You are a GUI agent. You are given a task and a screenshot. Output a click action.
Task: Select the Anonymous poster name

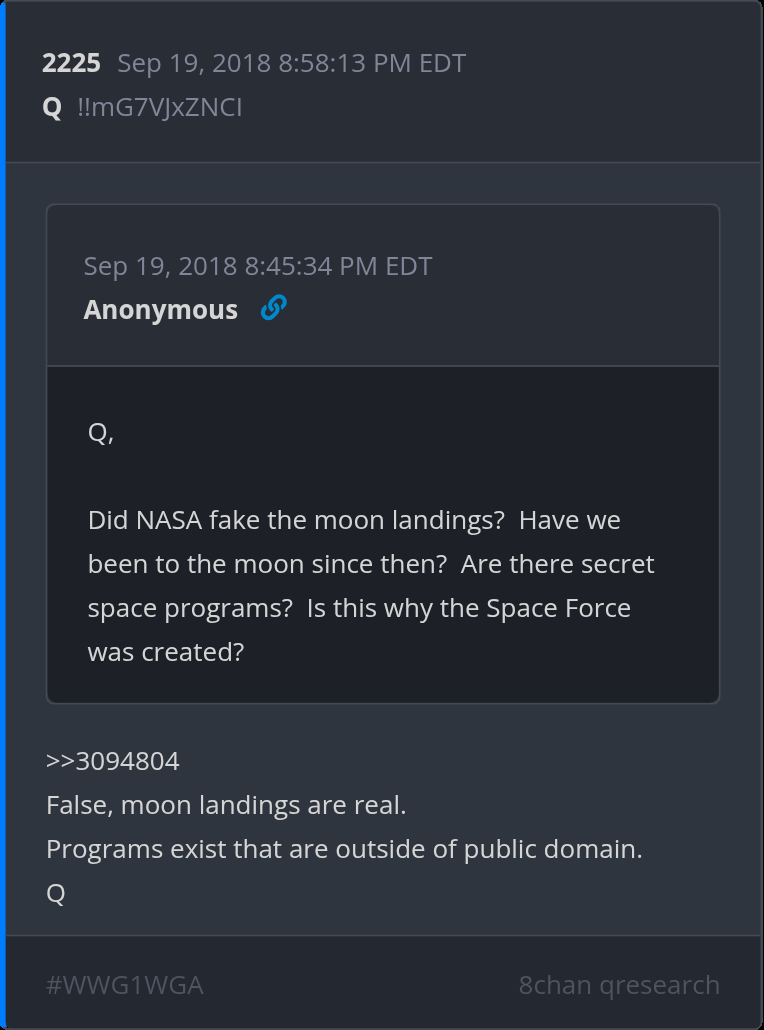[160, 310]
